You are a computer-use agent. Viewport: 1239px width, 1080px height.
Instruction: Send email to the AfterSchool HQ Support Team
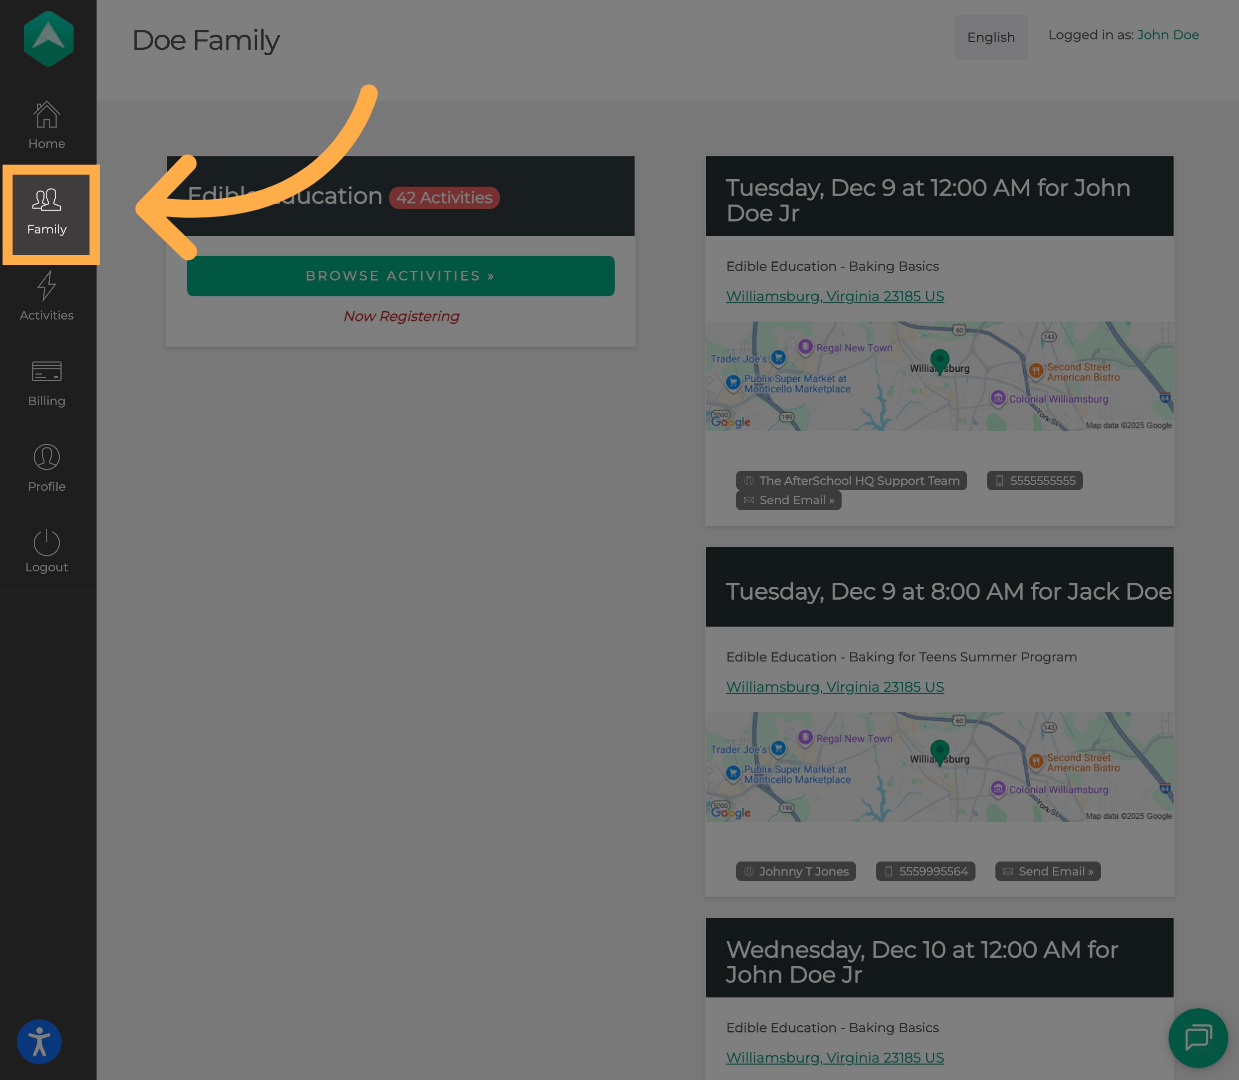[x=789, y=500]
